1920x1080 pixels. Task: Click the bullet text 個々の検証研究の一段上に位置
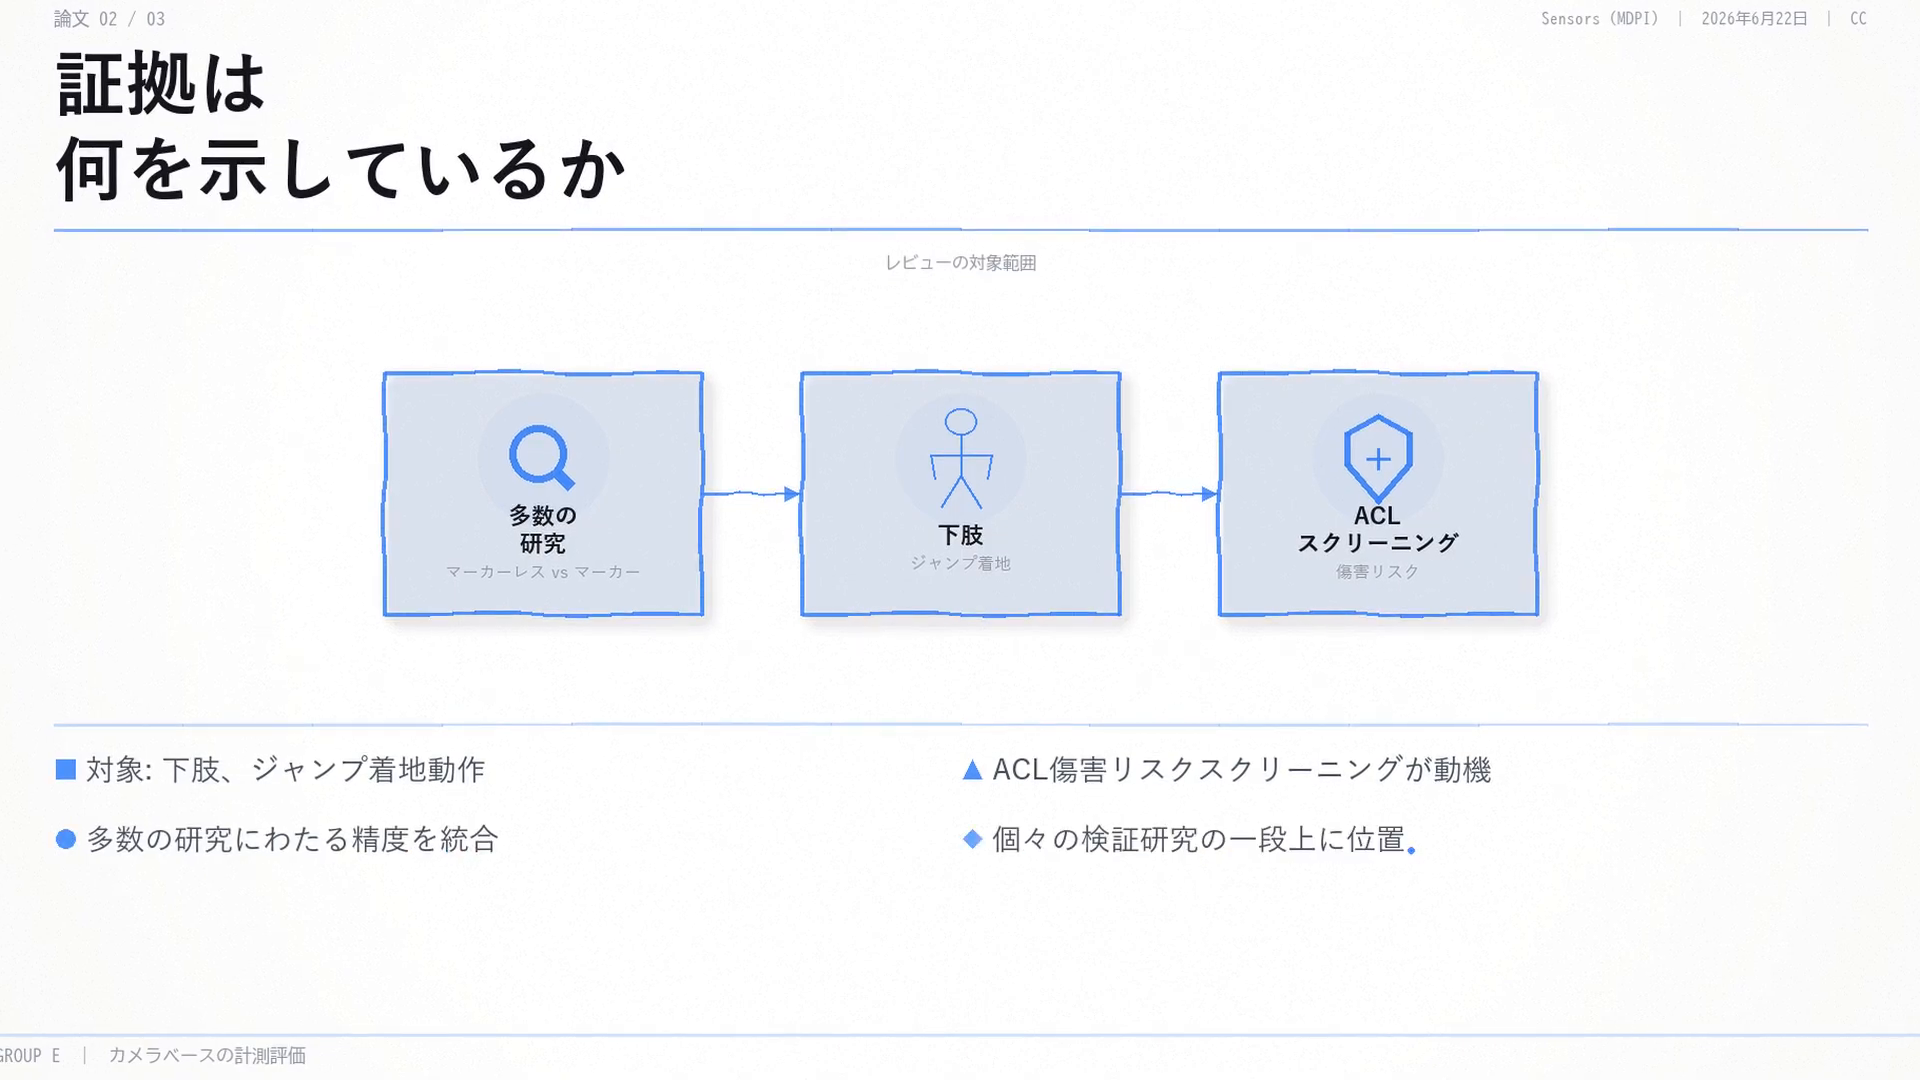[1199, 839]
